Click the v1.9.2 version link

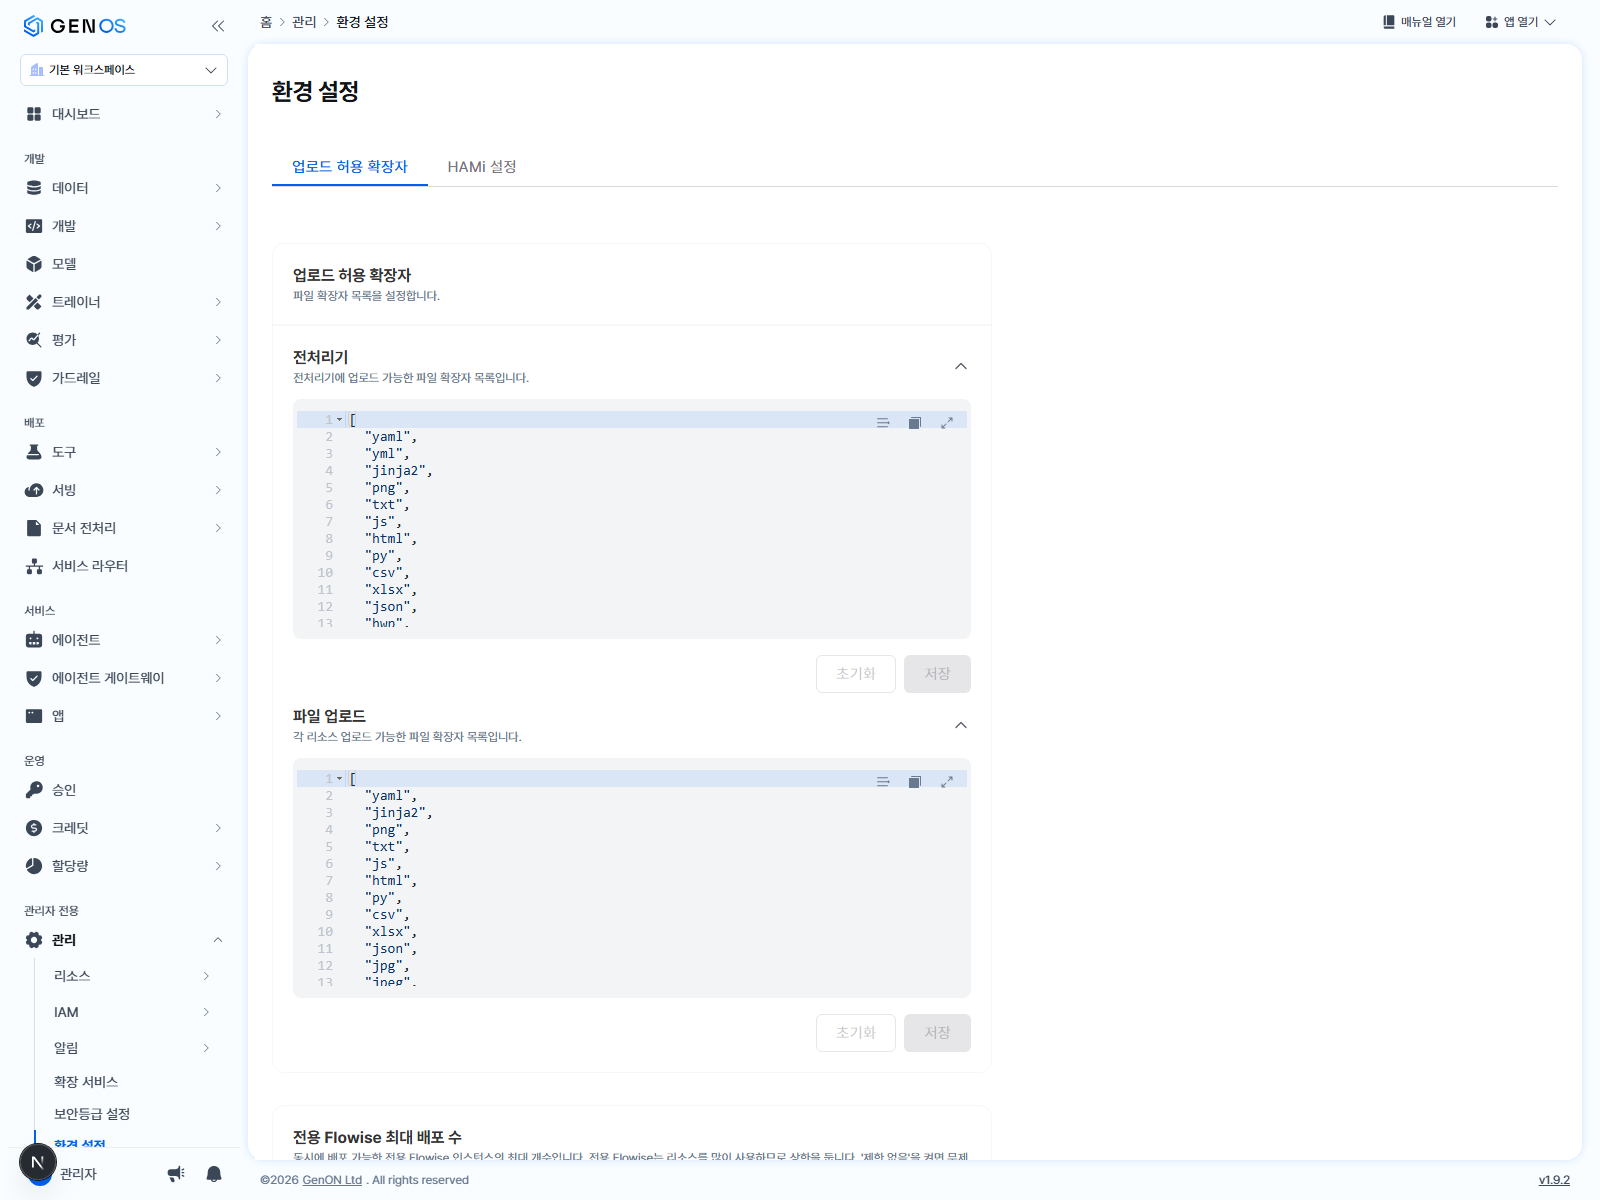(1554, 1180)
